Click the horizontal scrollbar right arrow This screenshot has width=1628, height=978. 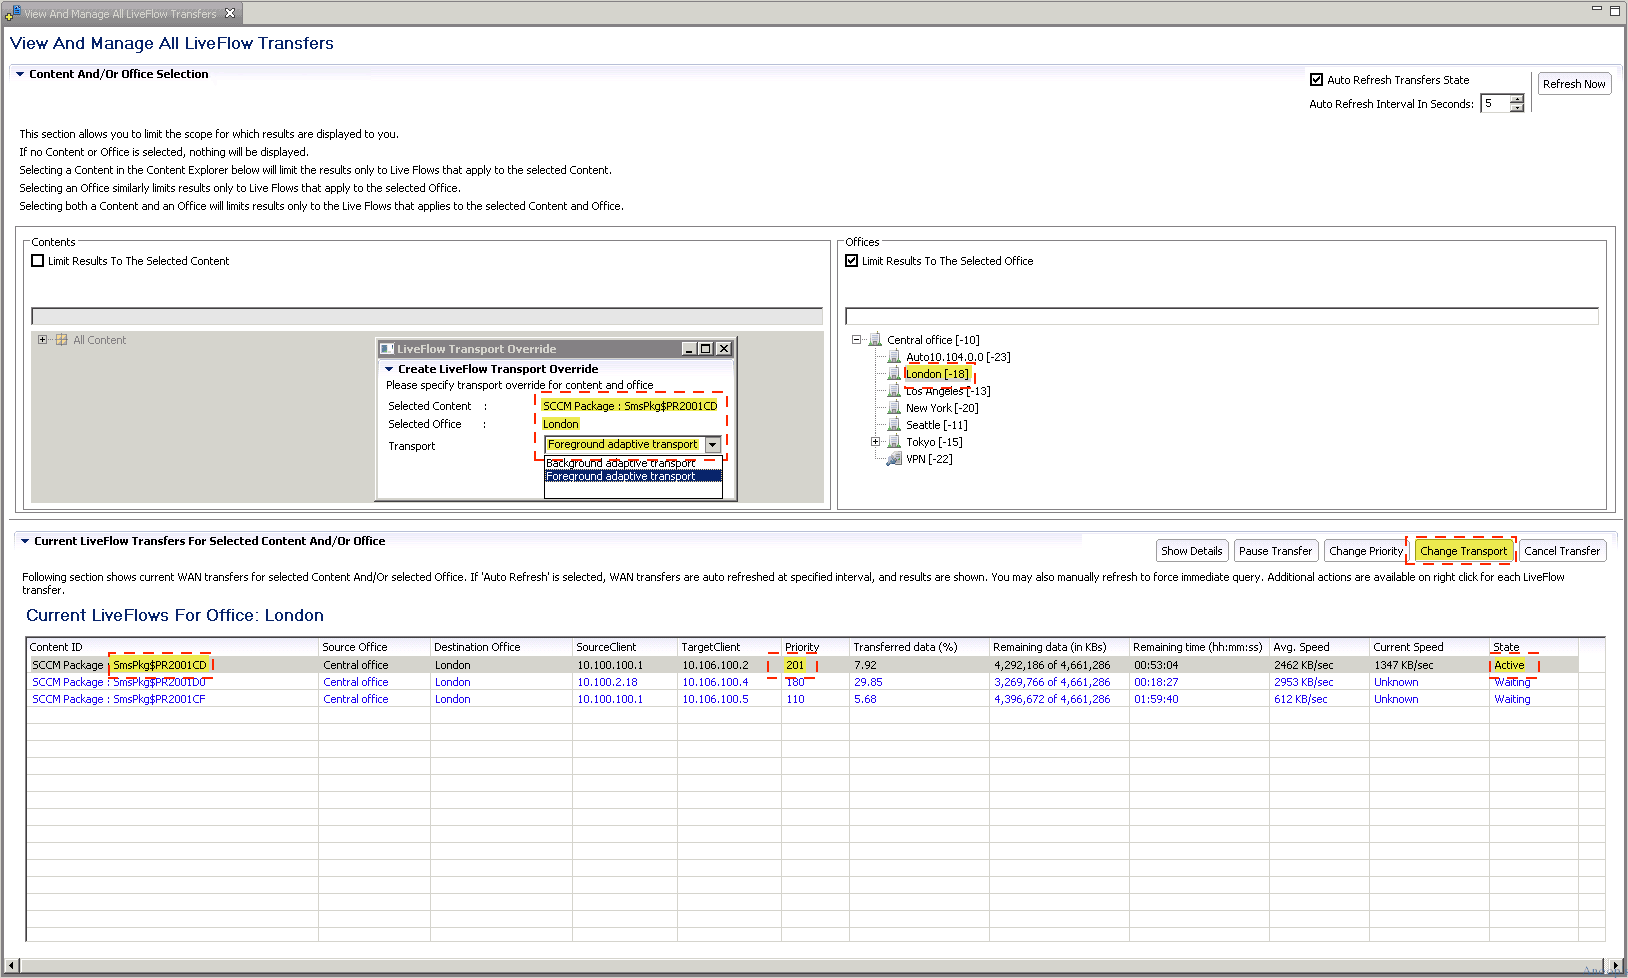[x=1616, y=966]
